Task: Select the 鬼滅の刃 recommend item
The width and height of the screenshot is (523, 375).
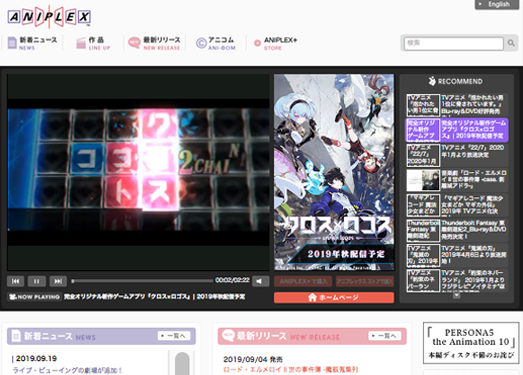Action: point(457,255)
